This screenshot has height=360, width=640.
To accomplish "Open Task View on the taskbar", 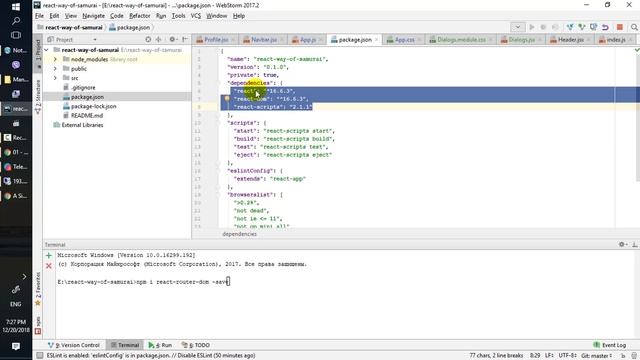I will [x=16, y=35].
